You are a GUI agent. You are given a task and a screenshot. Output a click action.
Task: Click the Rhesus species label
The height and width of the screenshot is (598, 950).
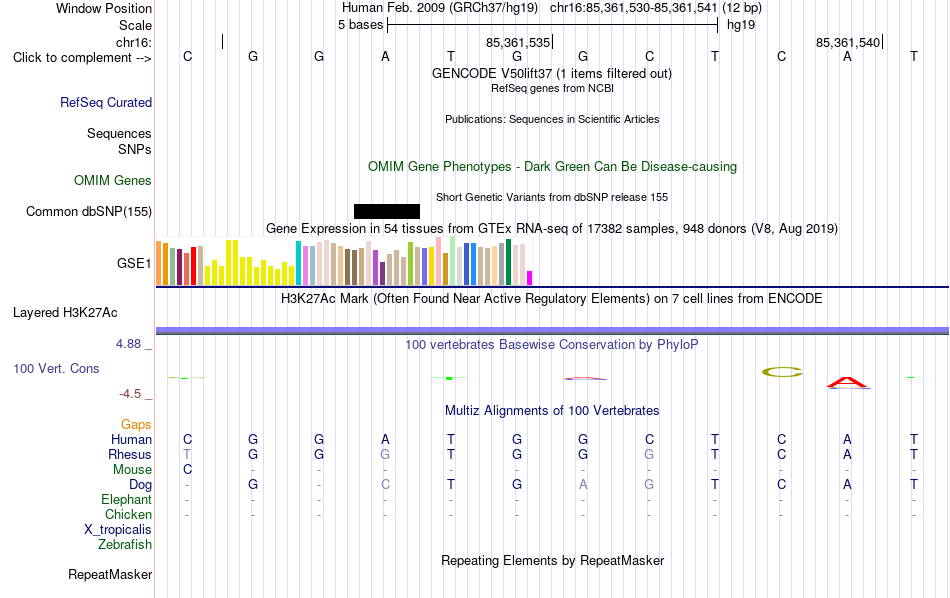coord(130,454)
